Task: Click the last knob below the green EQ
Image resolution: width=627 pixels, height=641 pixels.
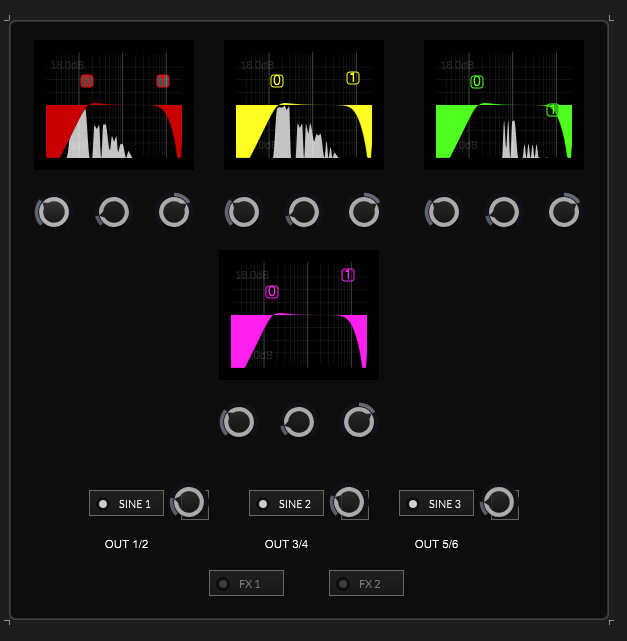Action: (x=564, y=212)
